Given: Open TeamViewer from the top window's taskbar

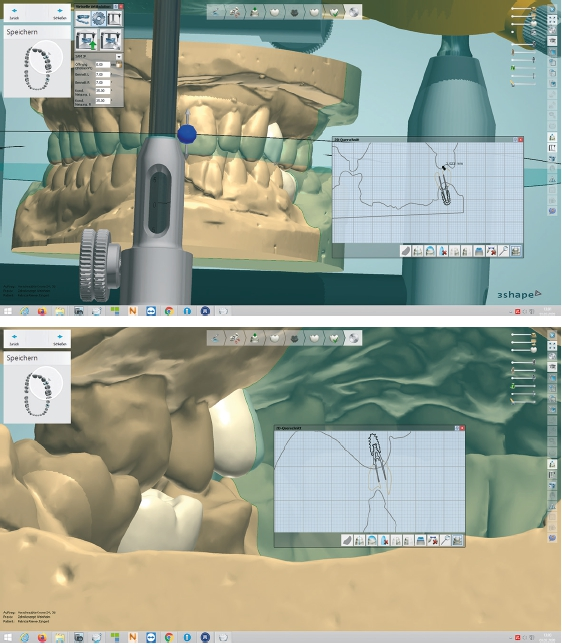Looking at the screenshot, I should pos(151,311).
